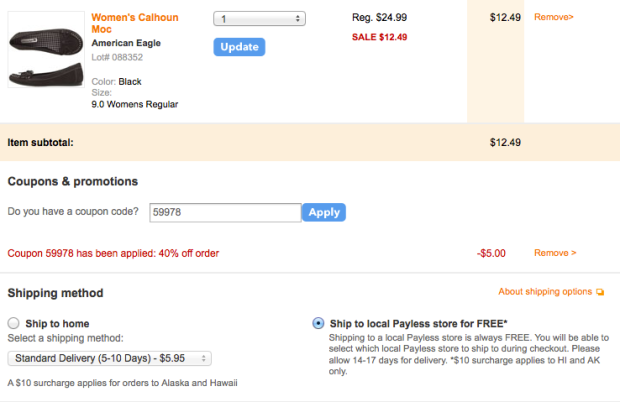Click the Shipping method heading

pos(56,293)
